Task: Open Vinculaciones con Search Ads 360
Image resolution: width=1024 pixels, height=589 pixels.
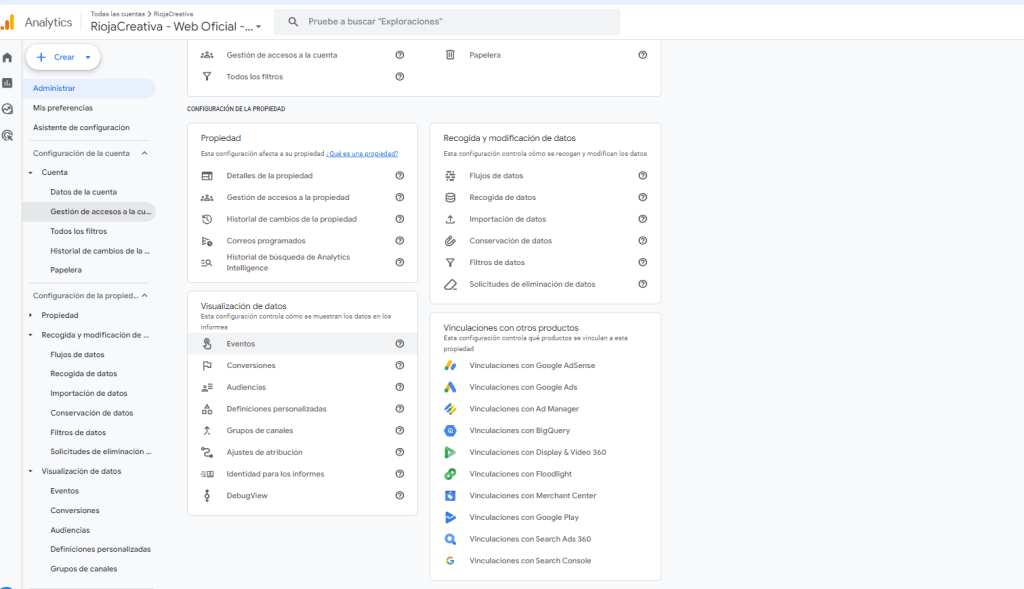Action: tap(530, 539)
